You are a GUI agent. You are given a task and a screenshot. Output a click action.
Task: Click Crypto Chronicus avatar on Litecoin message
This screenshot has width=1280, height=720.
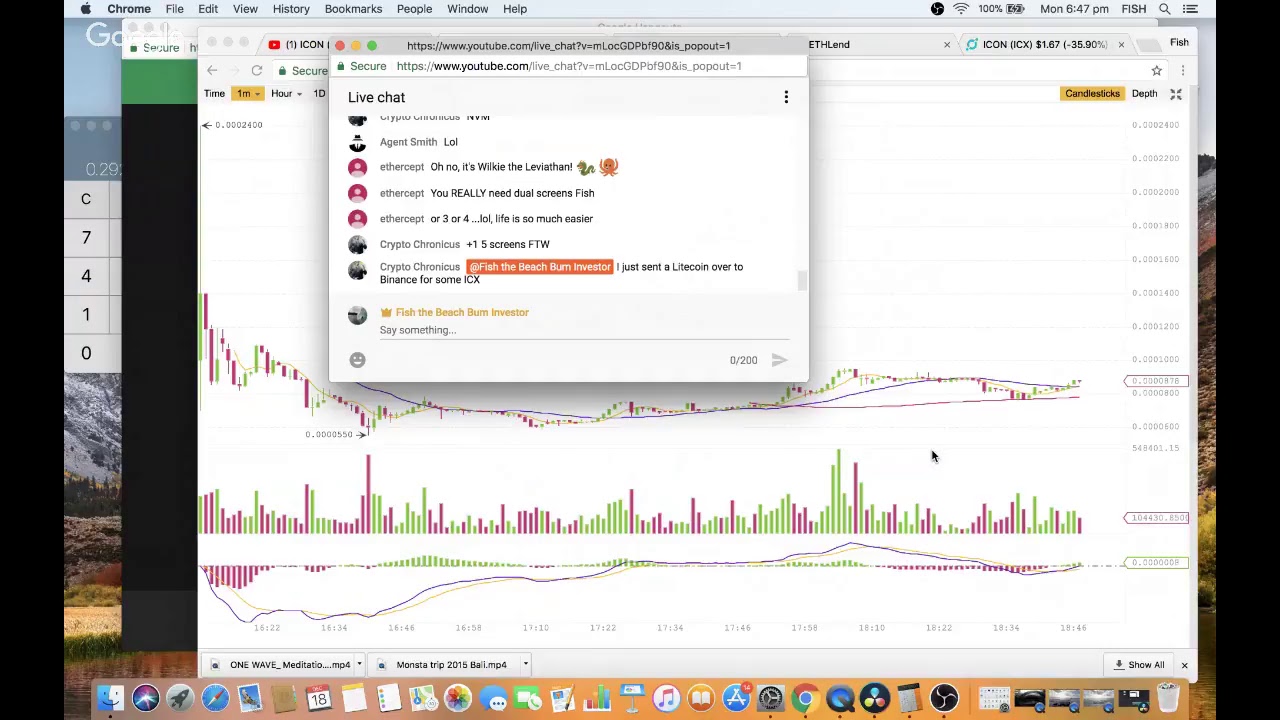point(357,270)
